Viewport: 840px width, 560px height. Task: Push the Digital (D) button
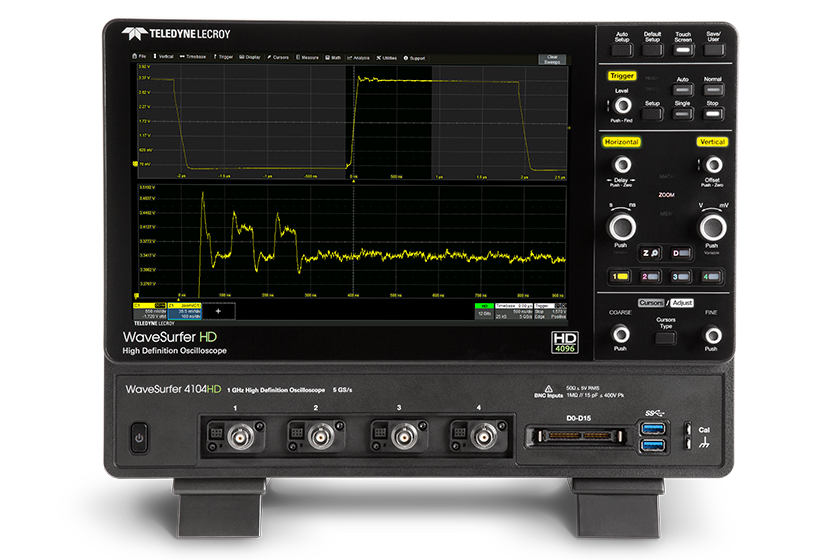click(681, 253)
